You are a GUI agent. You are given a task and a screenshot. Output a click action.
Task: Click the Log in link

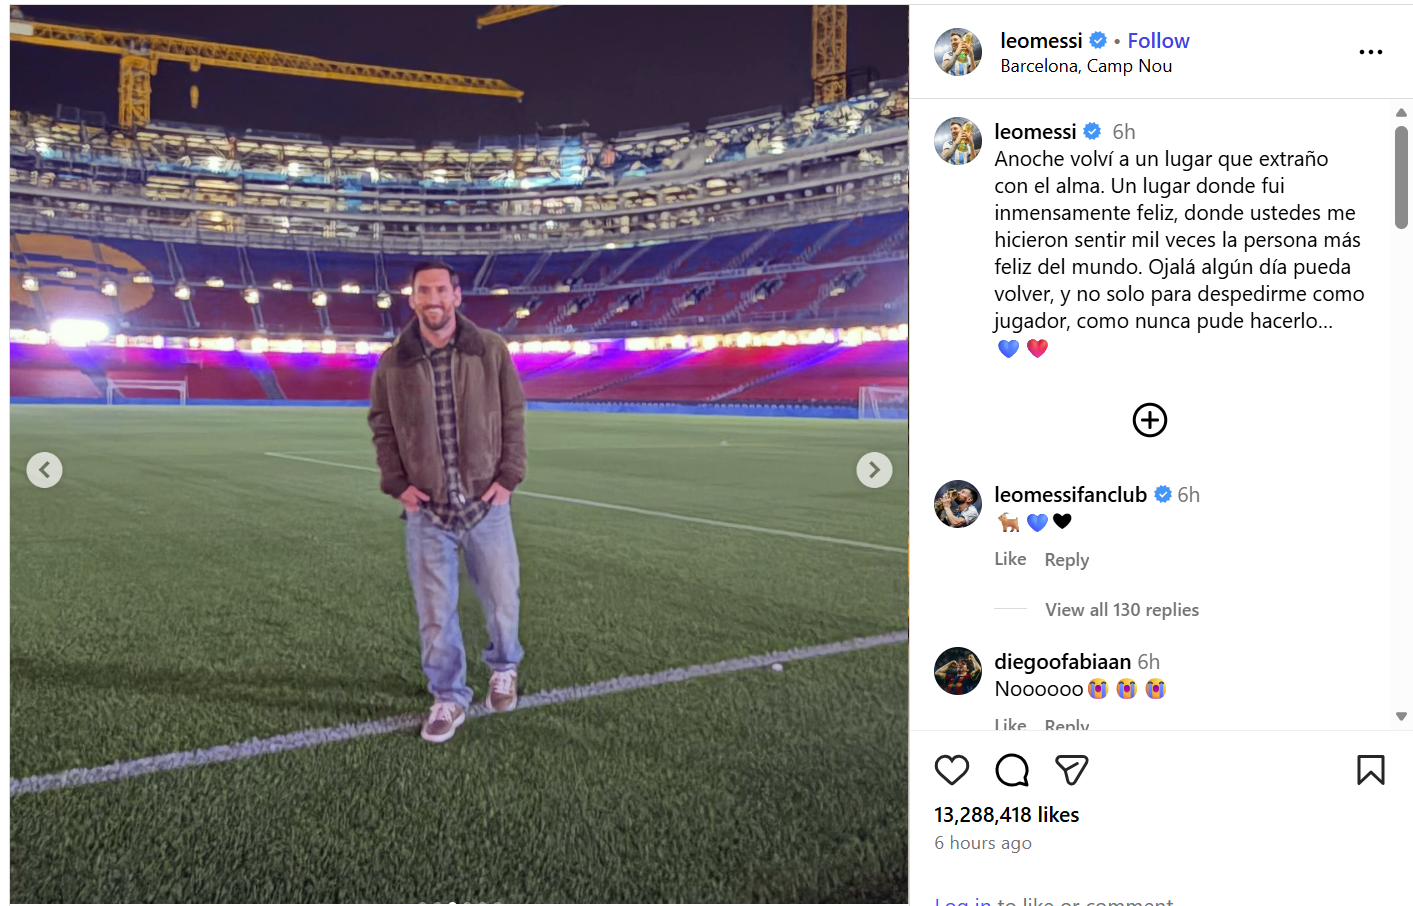point(962,901)
